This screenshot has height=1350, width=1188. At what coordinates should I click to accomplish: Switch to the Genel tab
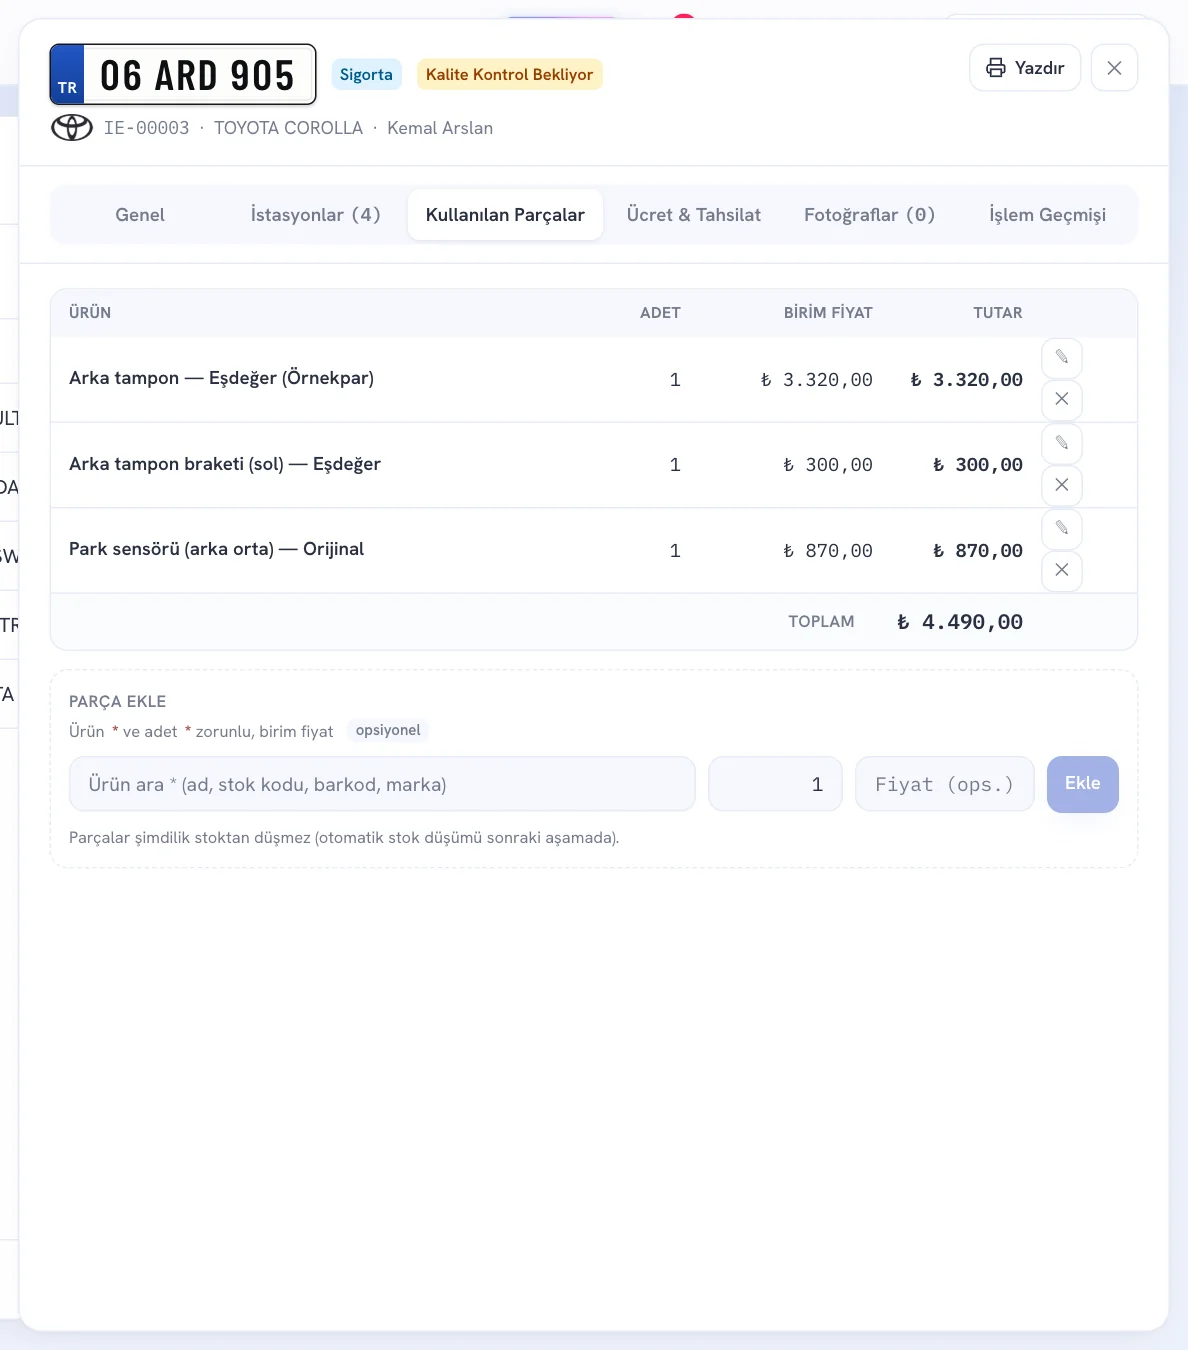[140, 215]
